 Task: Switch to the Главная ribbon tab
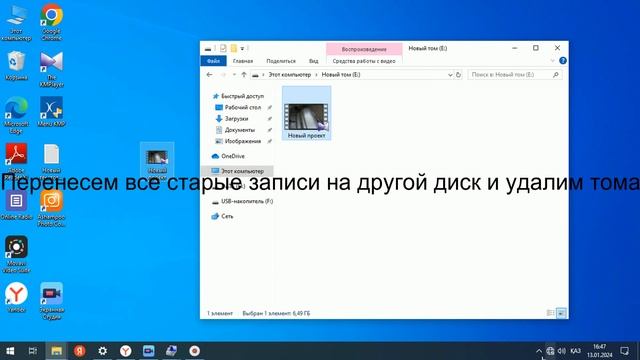pos(243,61)
